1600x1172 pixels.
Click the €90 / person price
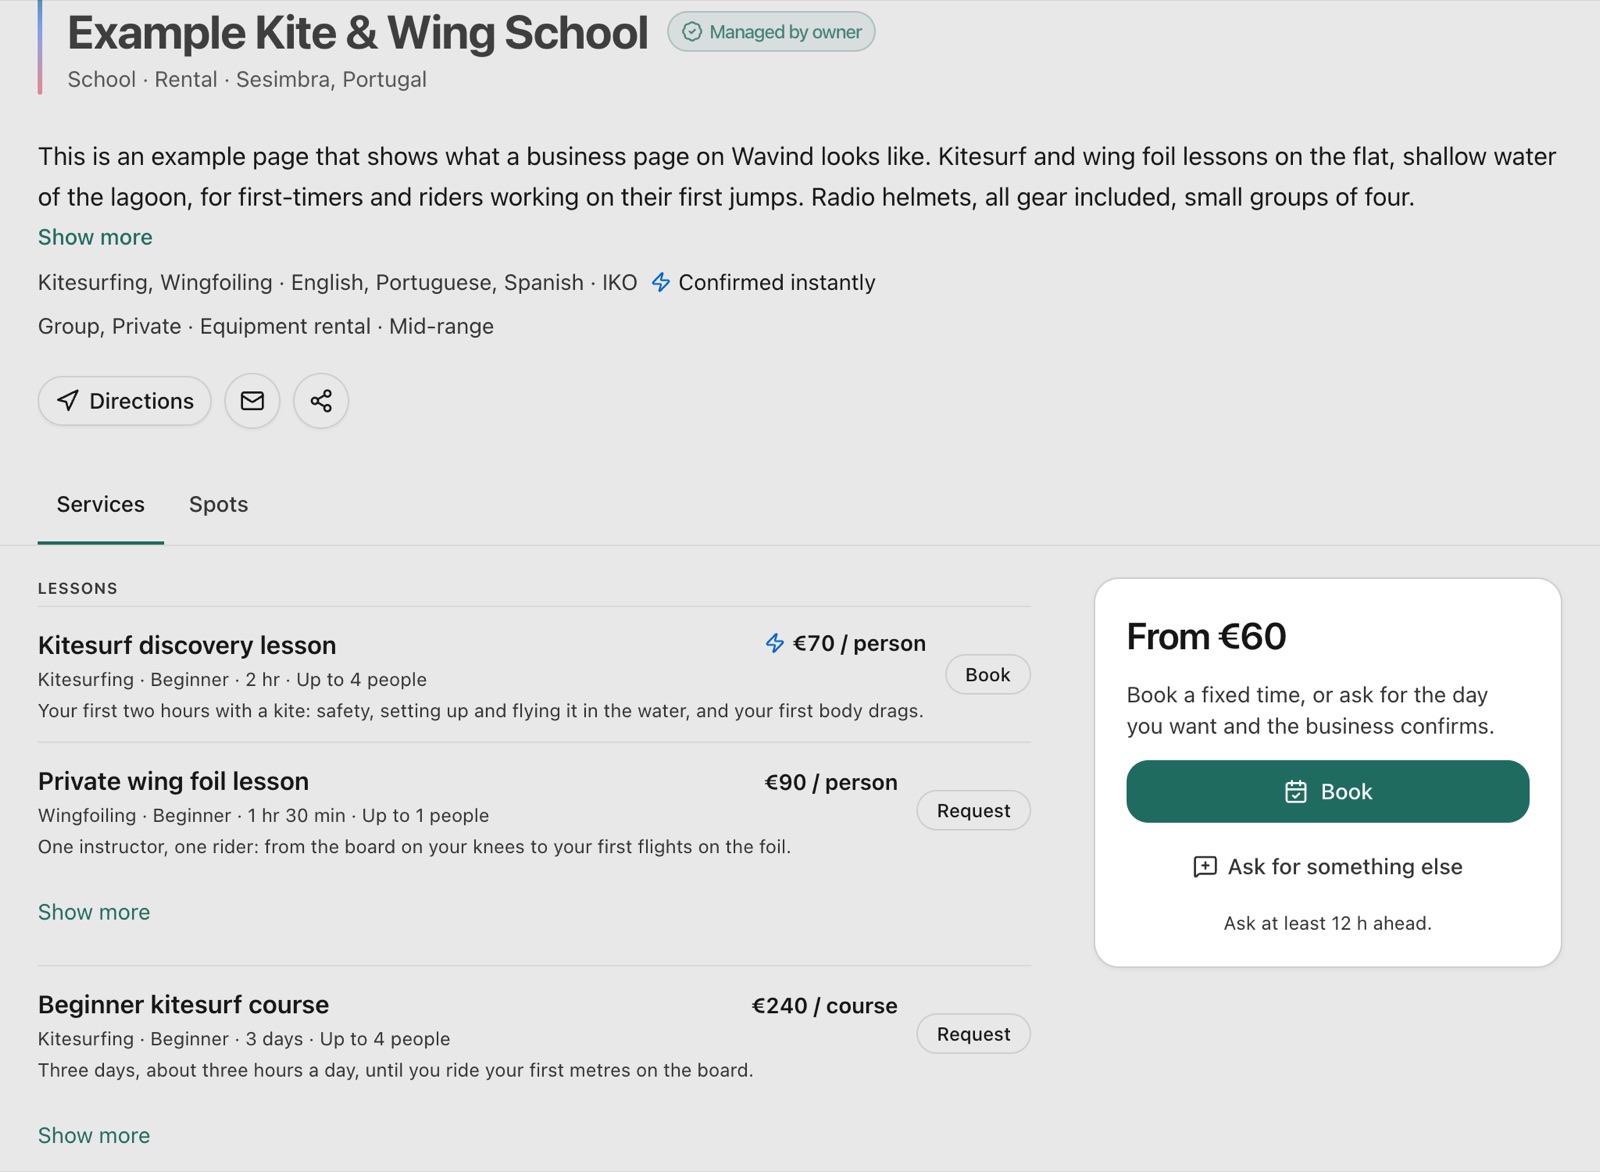(831, 783)
